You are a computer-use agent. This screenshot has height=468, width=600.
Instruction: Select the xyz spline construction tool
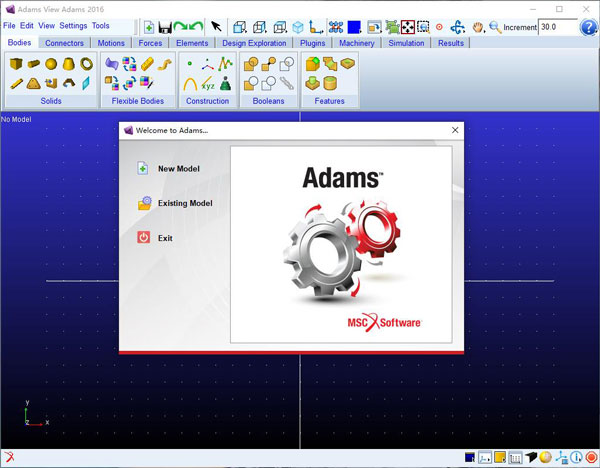208,83
